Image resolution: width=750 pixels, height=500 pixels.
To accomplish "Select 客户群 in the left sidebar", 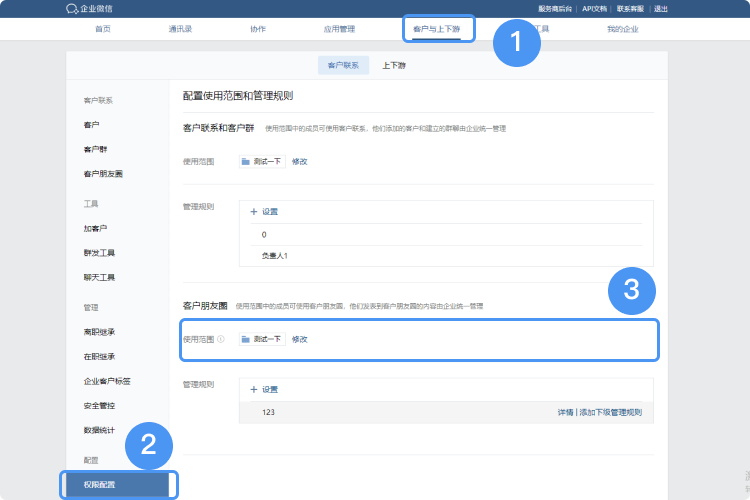I will (96, 149).
